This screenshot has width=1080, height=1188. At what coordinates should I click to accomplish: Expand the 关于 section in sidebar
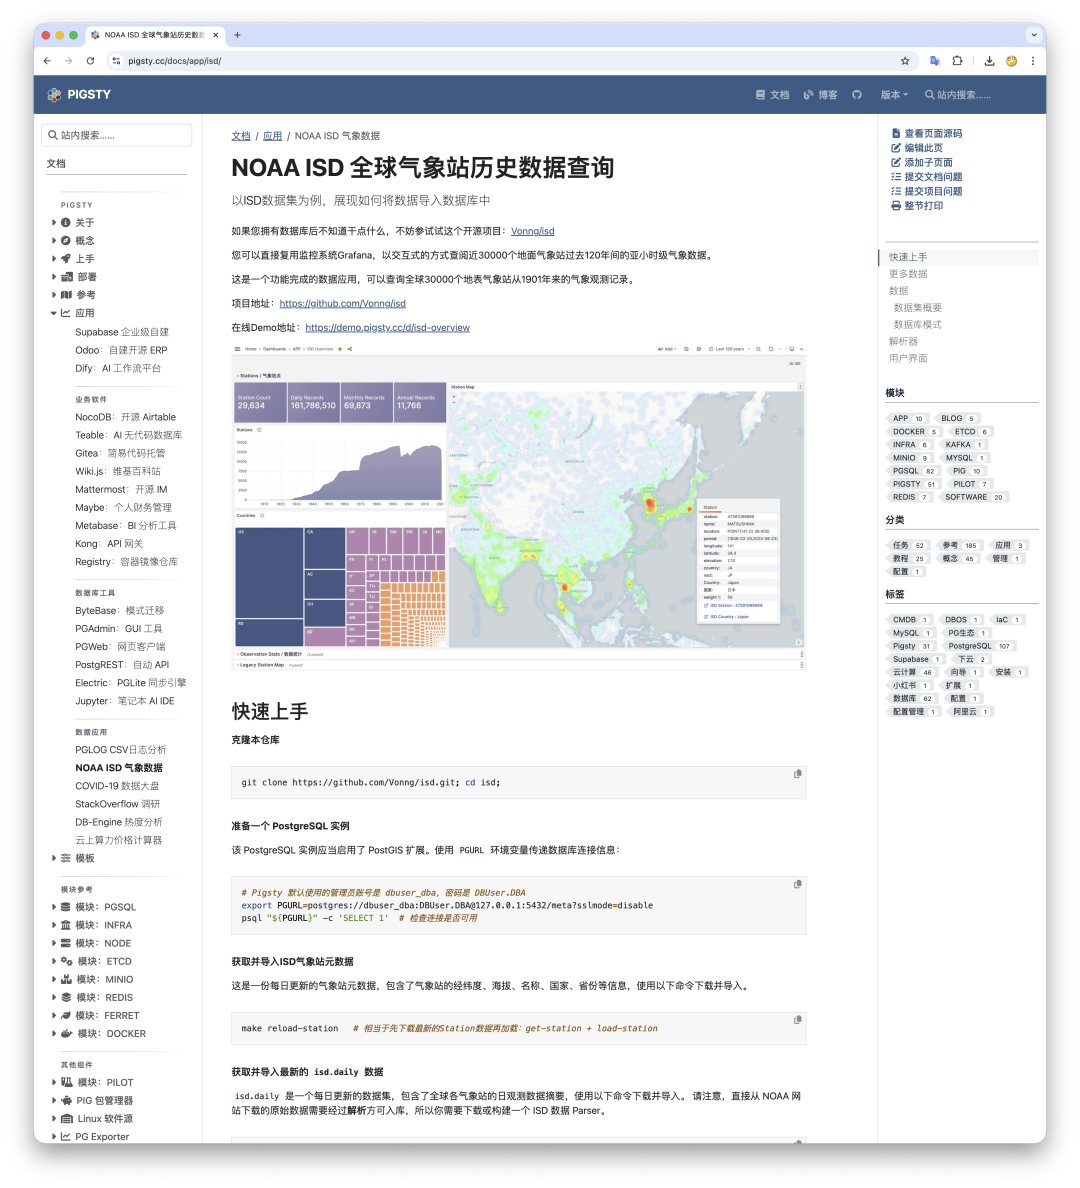click(x=54, y=223)
